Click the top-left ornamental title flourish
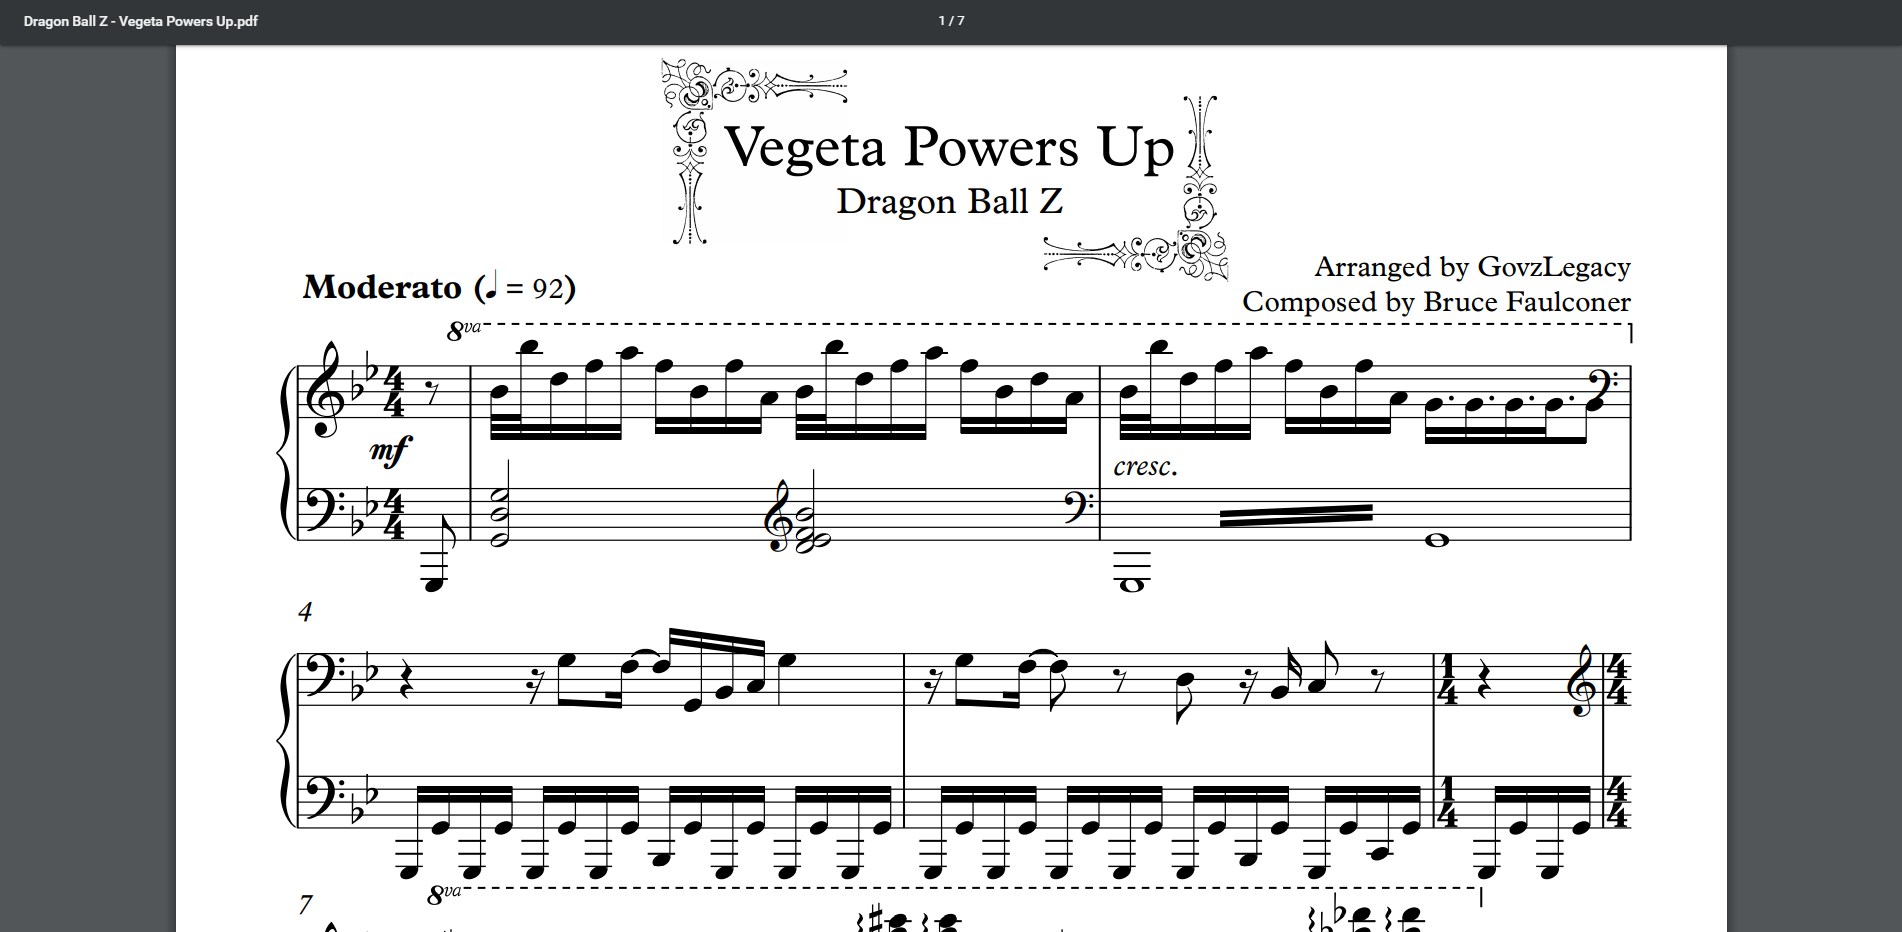The height and width of the screenshot is (932, 1902). pos(754,150)
